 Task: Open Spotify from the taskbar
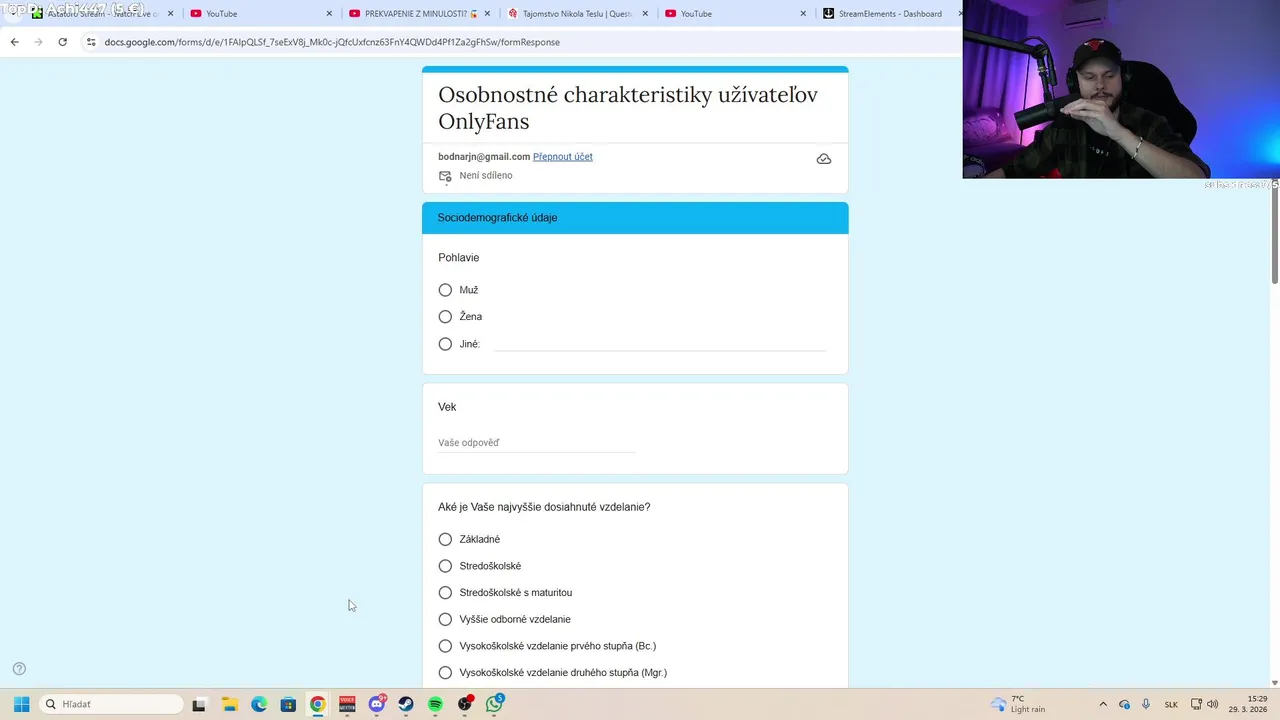435,704
